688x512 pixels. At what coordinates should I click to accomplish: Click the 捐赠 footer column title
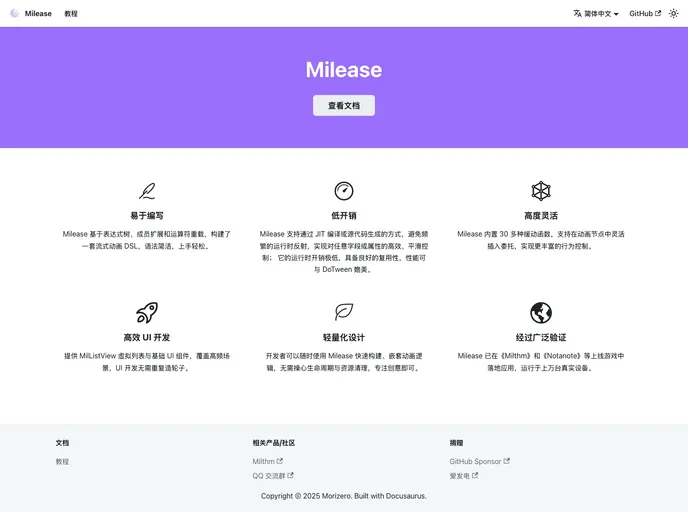click(456, 443)
